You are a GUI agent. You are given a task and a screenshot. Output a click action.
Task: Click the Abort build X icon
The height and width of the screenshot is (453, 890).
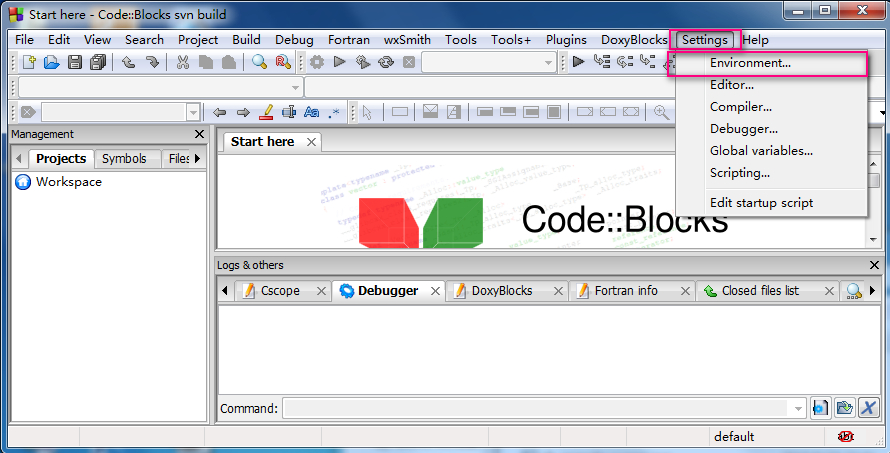pyautogui.click(x=409, y=62)
